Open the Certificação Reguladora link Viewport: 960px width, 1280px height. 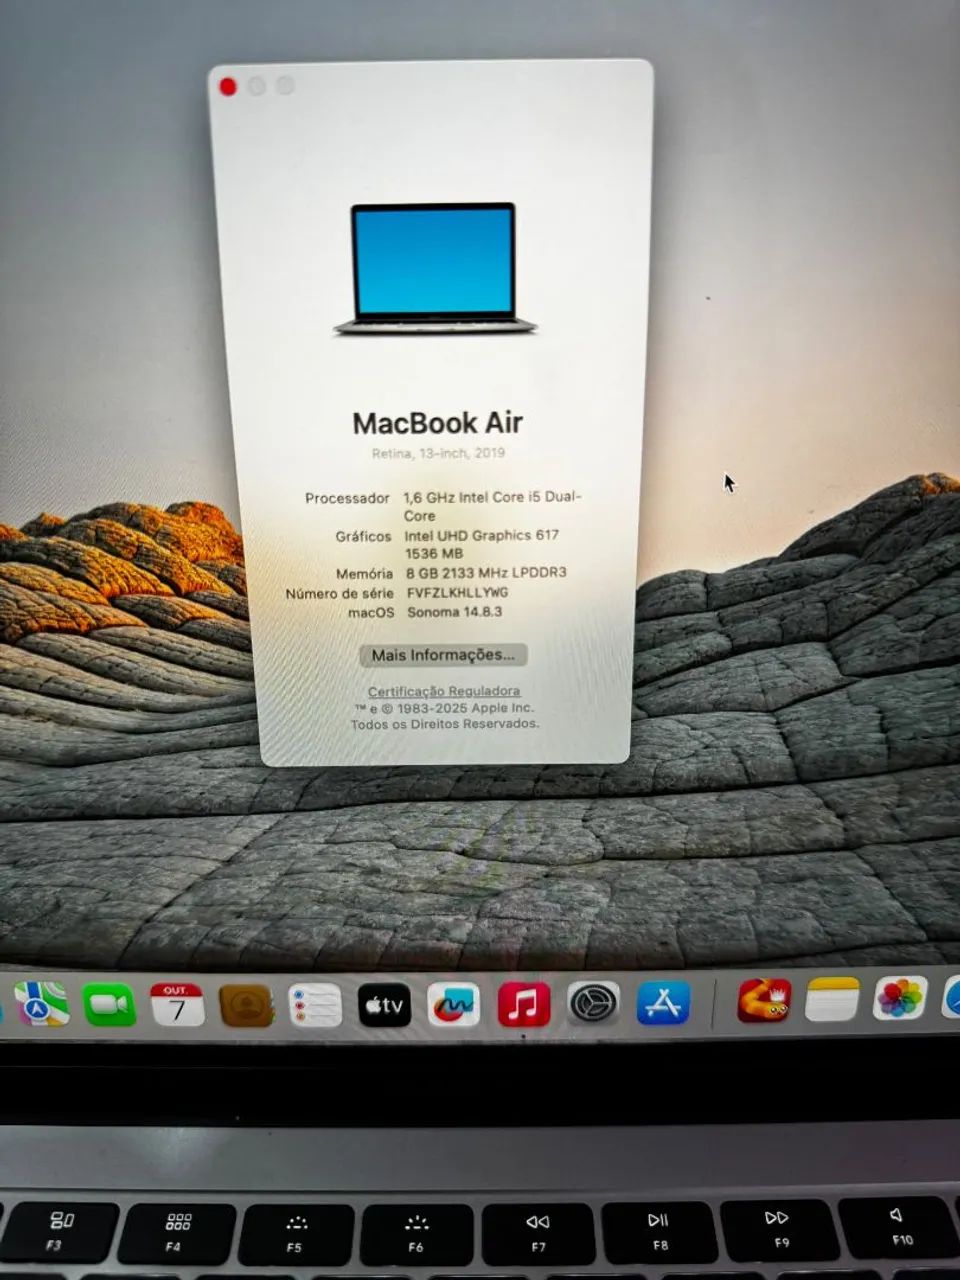tap(444, 691)
